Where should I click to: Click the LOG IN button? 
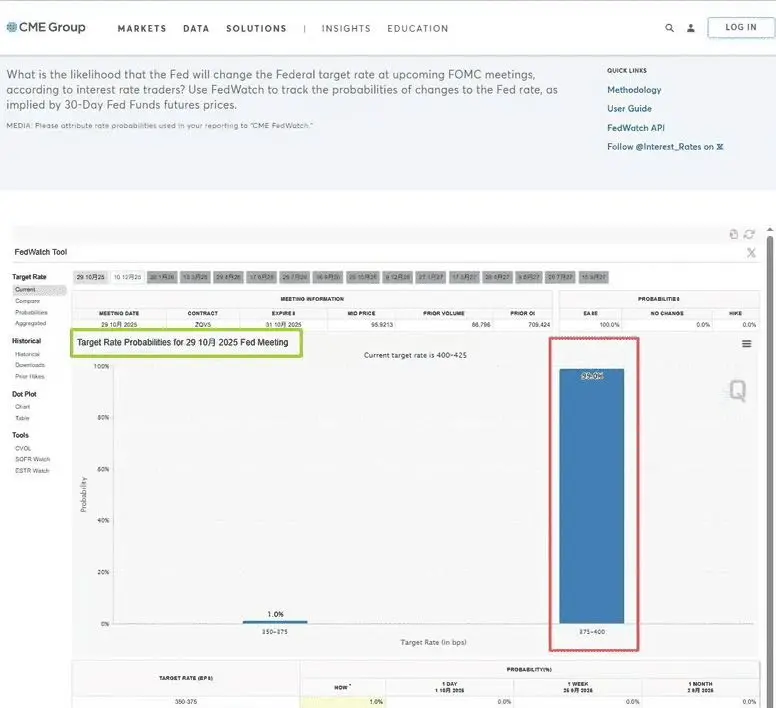tap(740, 27)
